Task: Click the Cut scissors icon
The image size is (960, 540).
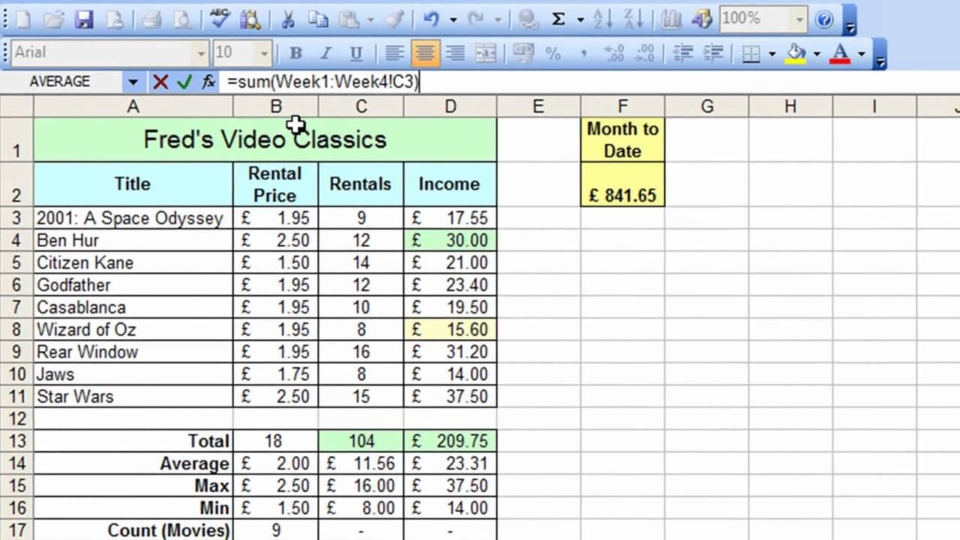Action: point(287,19)
